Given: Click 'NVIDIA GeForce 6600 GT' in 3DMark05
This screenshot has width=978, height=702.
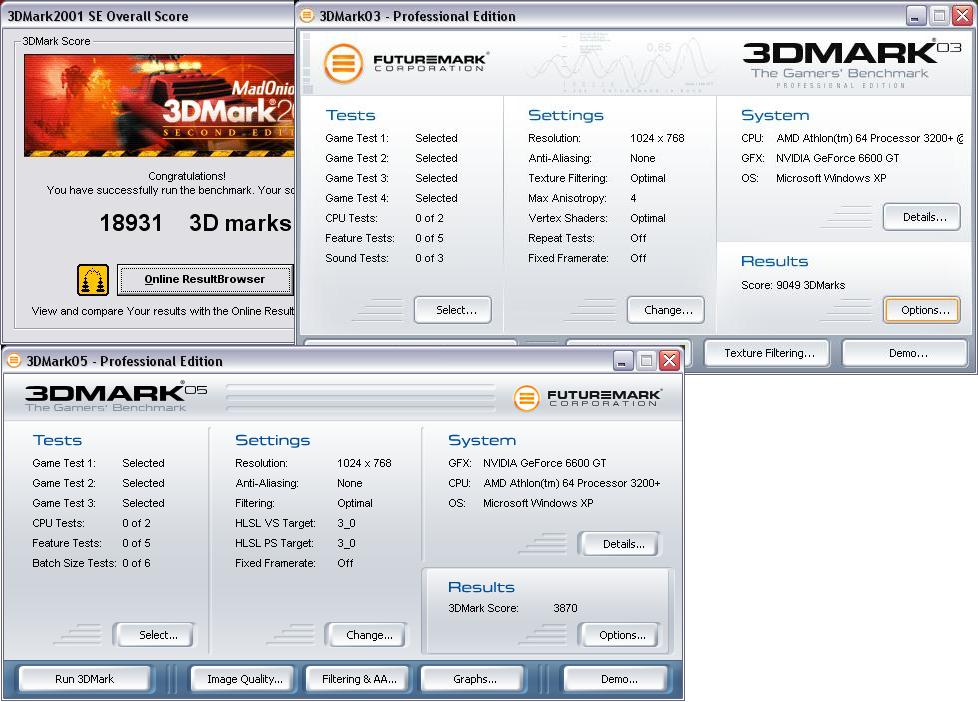Looking at the screenshot, I should pyautogui.click(x=545, y=463).
